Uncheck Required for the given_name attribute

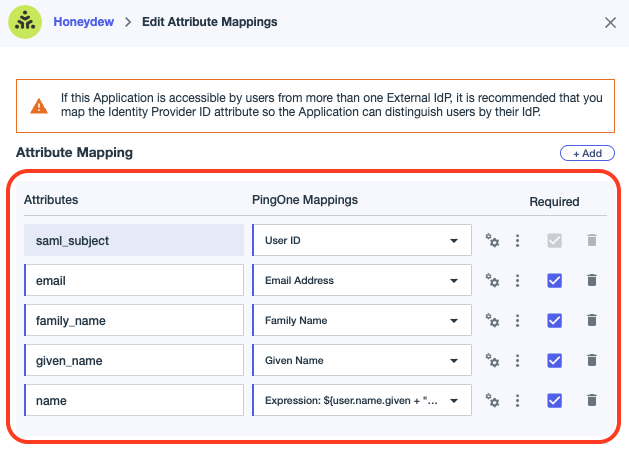[554, 360]
